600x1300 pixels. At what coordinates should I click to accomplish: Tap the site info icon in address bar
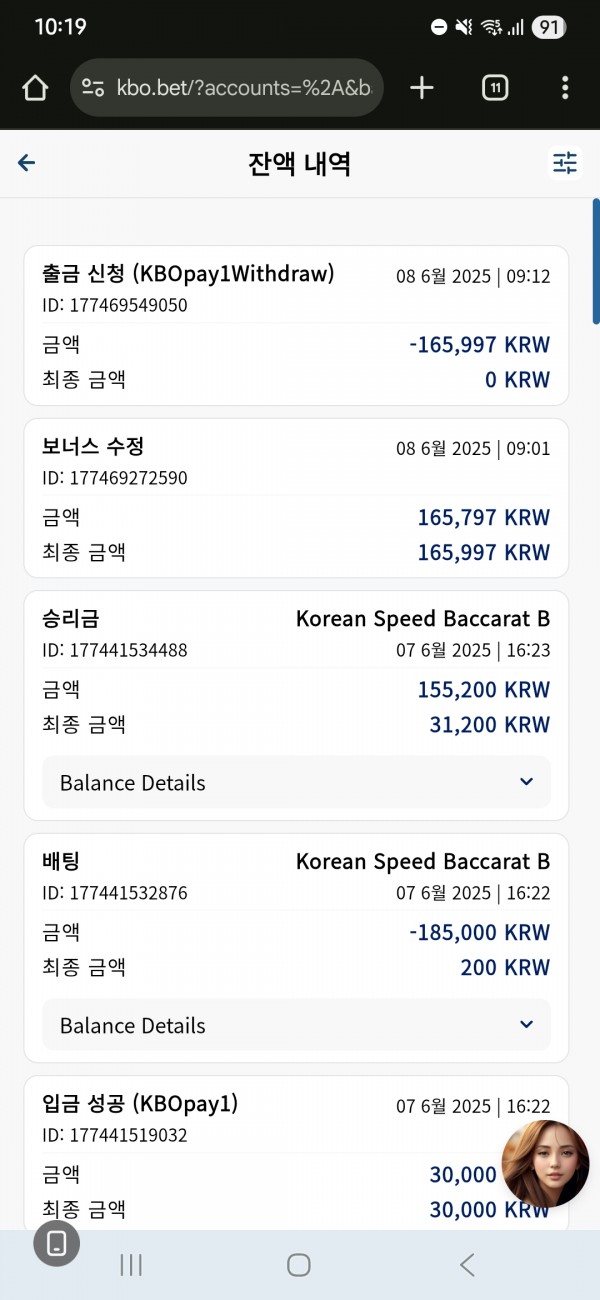(93, 88)
